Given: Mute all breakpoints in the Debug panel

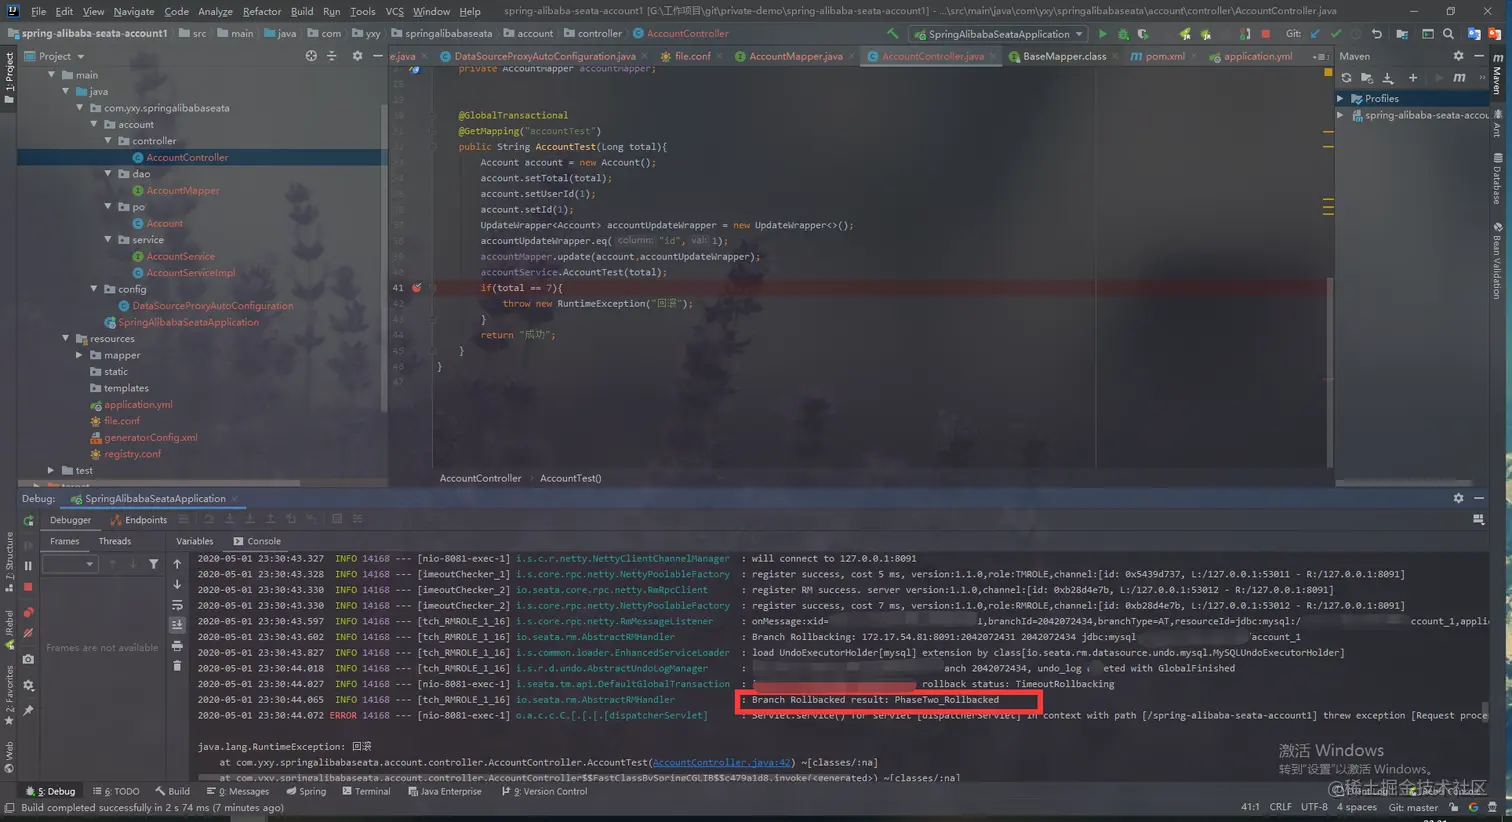Looking at the screenshot, I should point(28,633).
